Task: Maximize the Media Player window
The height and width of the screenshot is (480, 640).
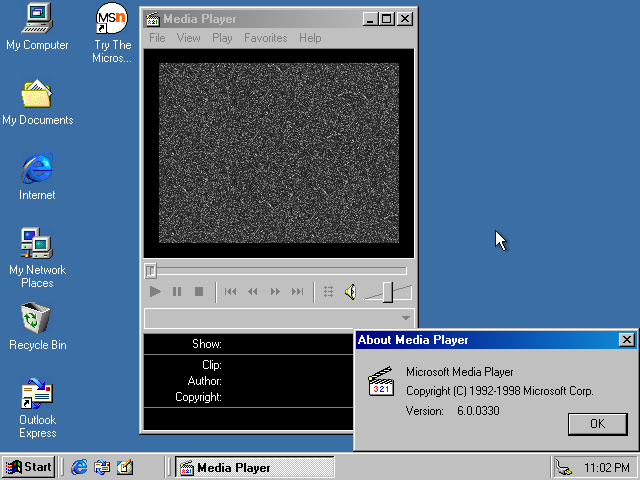Action: [x=386, y=19]
